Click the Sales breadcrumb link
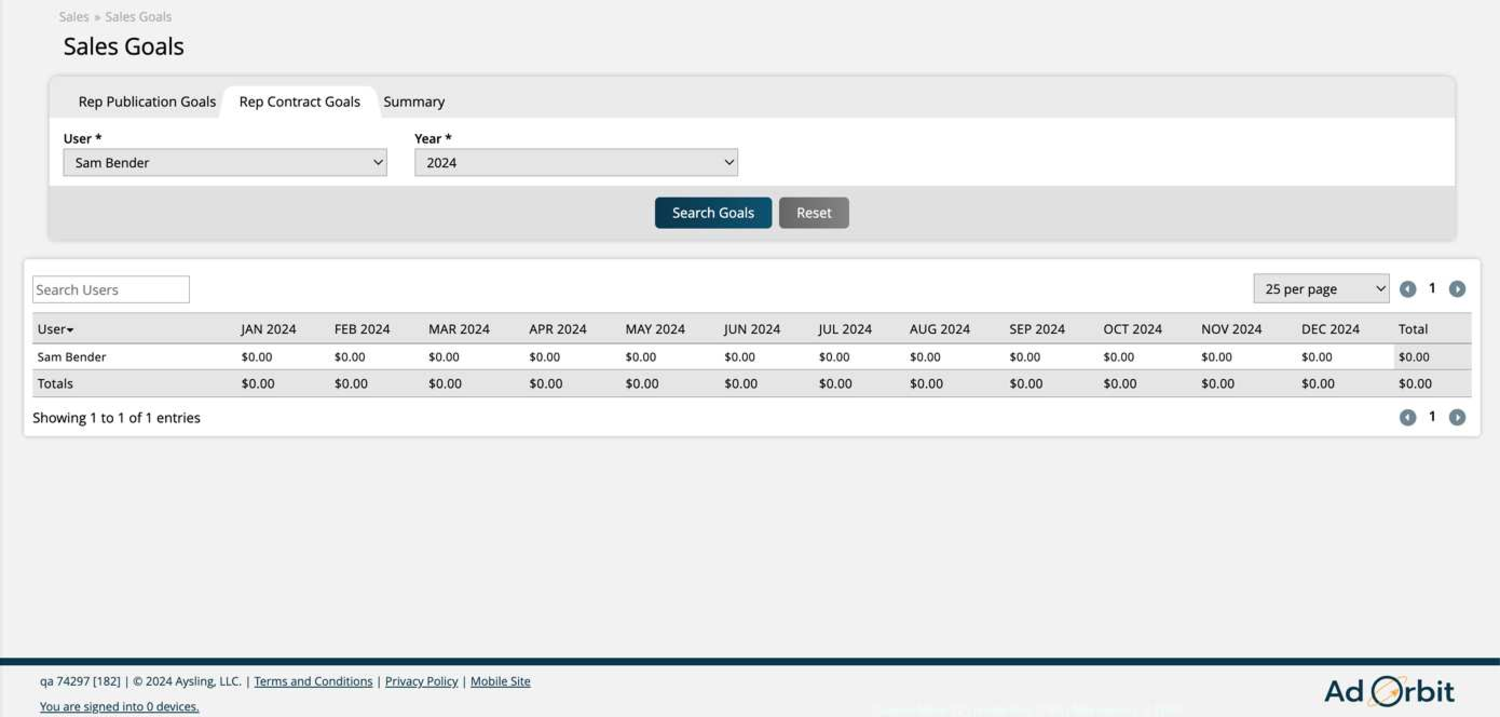1500x717 pixels. point(73,17)
